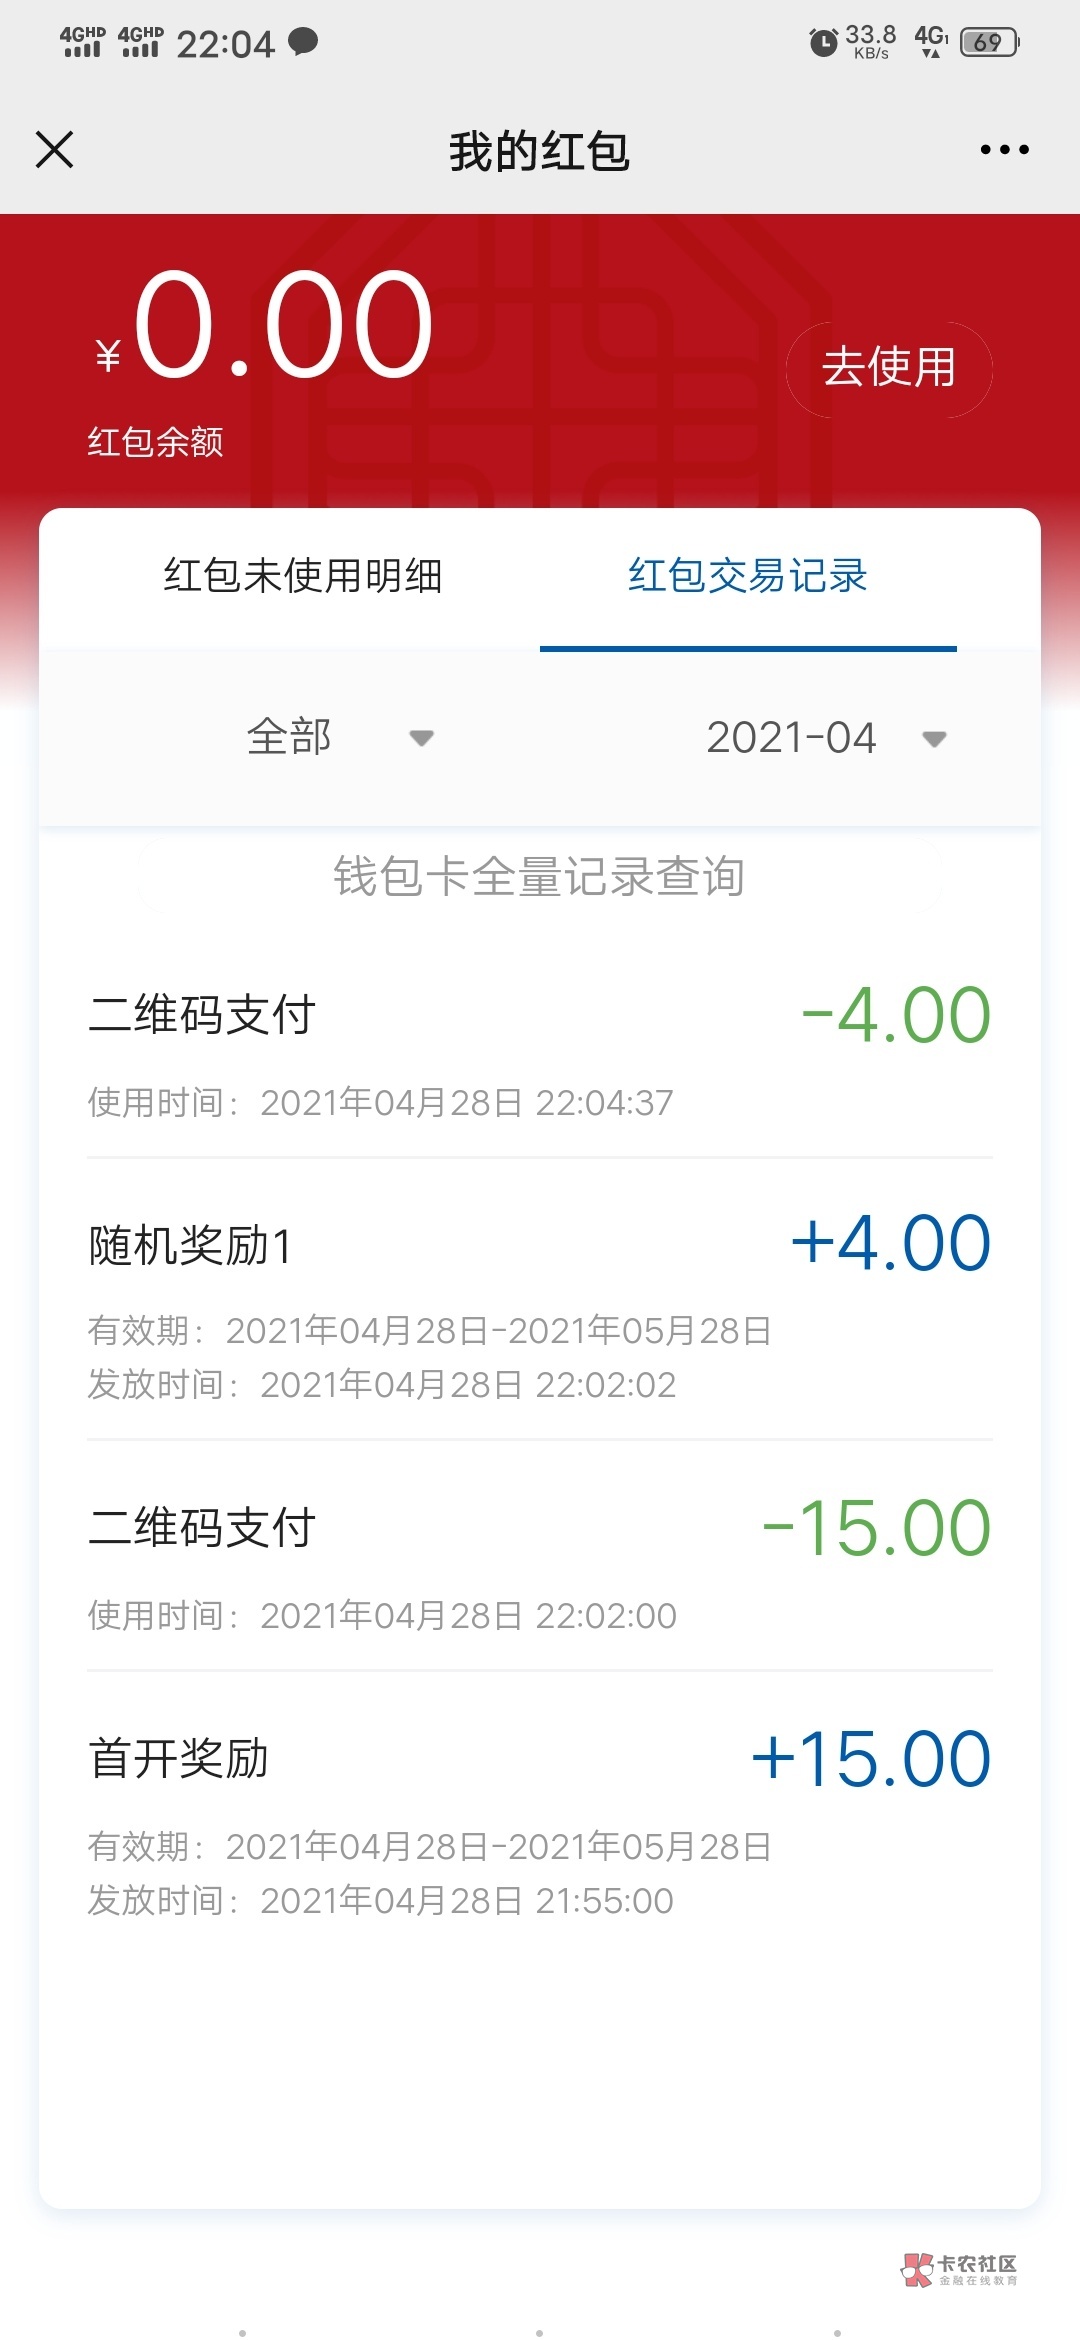Viewport: 1080px width, 2340px height.
Task: Open the three-dot more options menu
Action: point(1004,150)
